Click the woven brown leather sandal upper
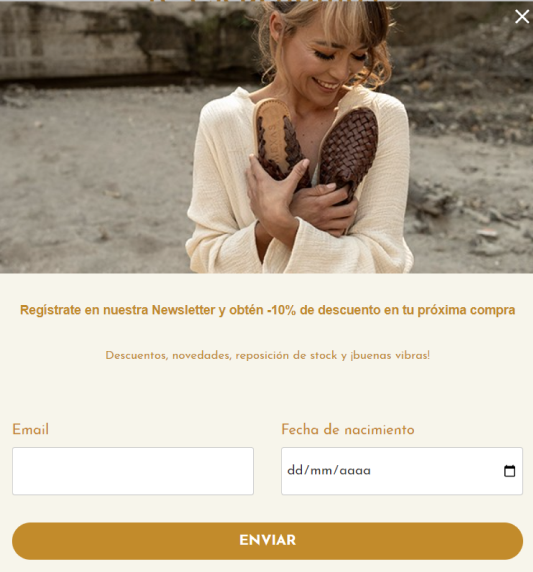533x572 pixels. tap(348, 151)
